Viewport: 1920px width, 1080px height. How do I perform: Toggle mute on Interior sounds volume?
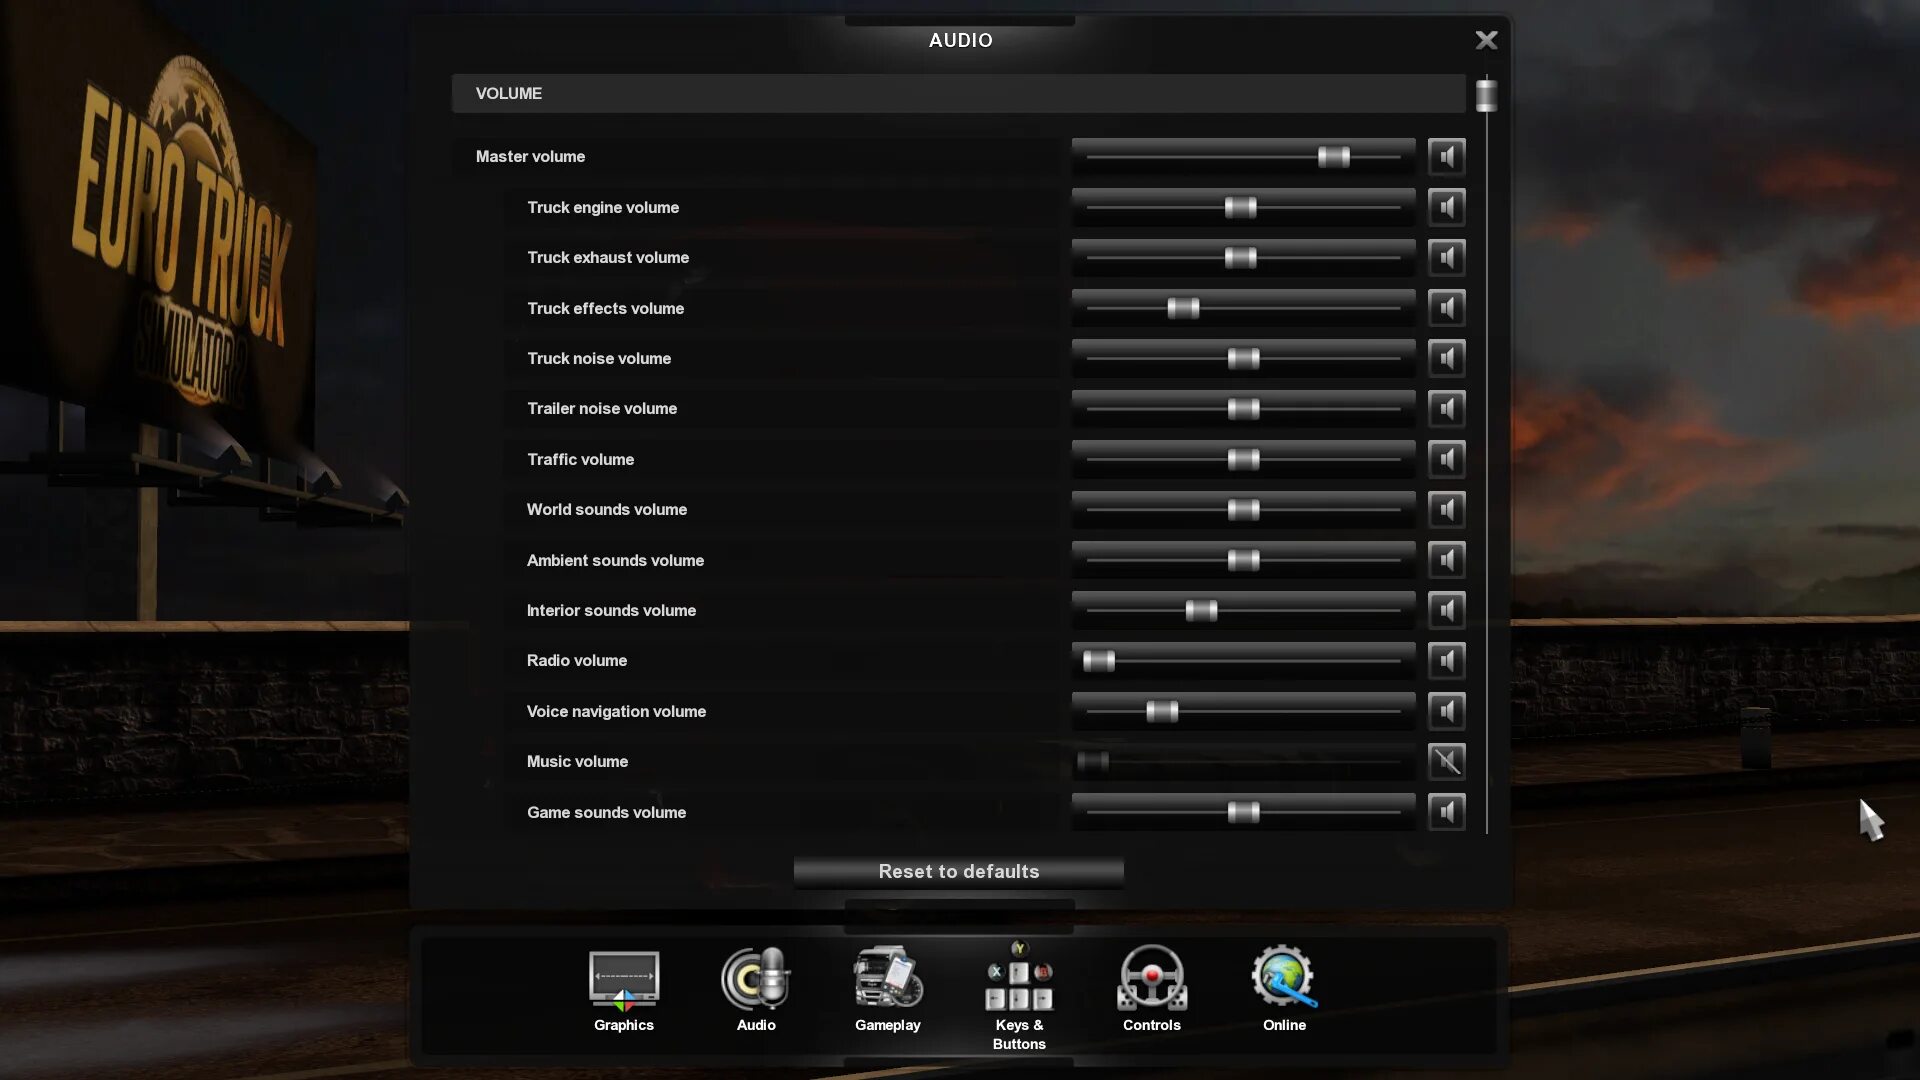(x=1447, y=611)
